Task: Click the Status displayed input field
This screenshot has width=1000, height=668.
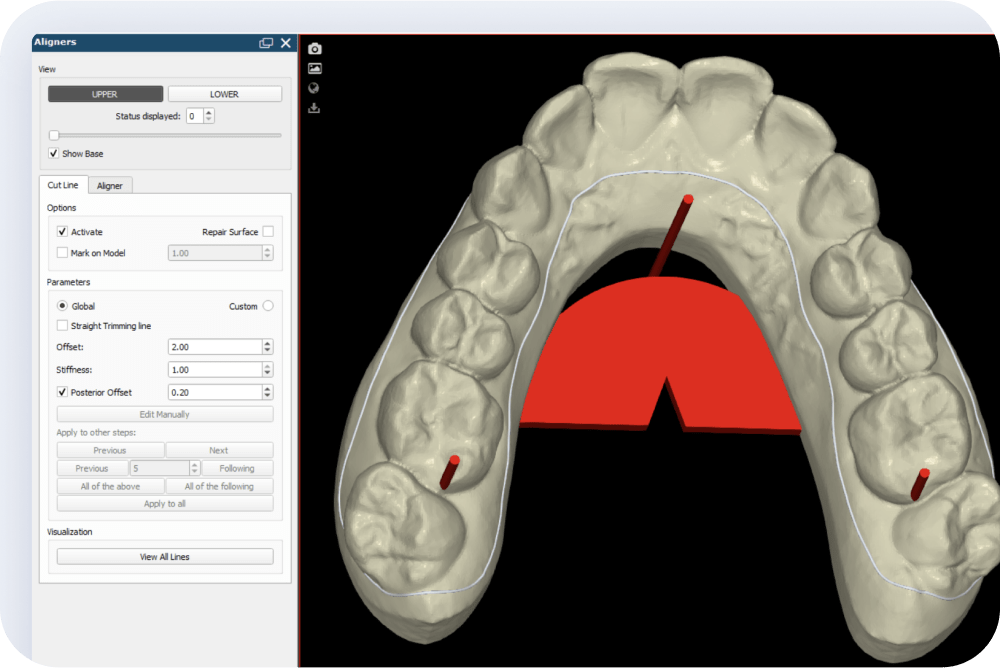Action: click(195, 116)
